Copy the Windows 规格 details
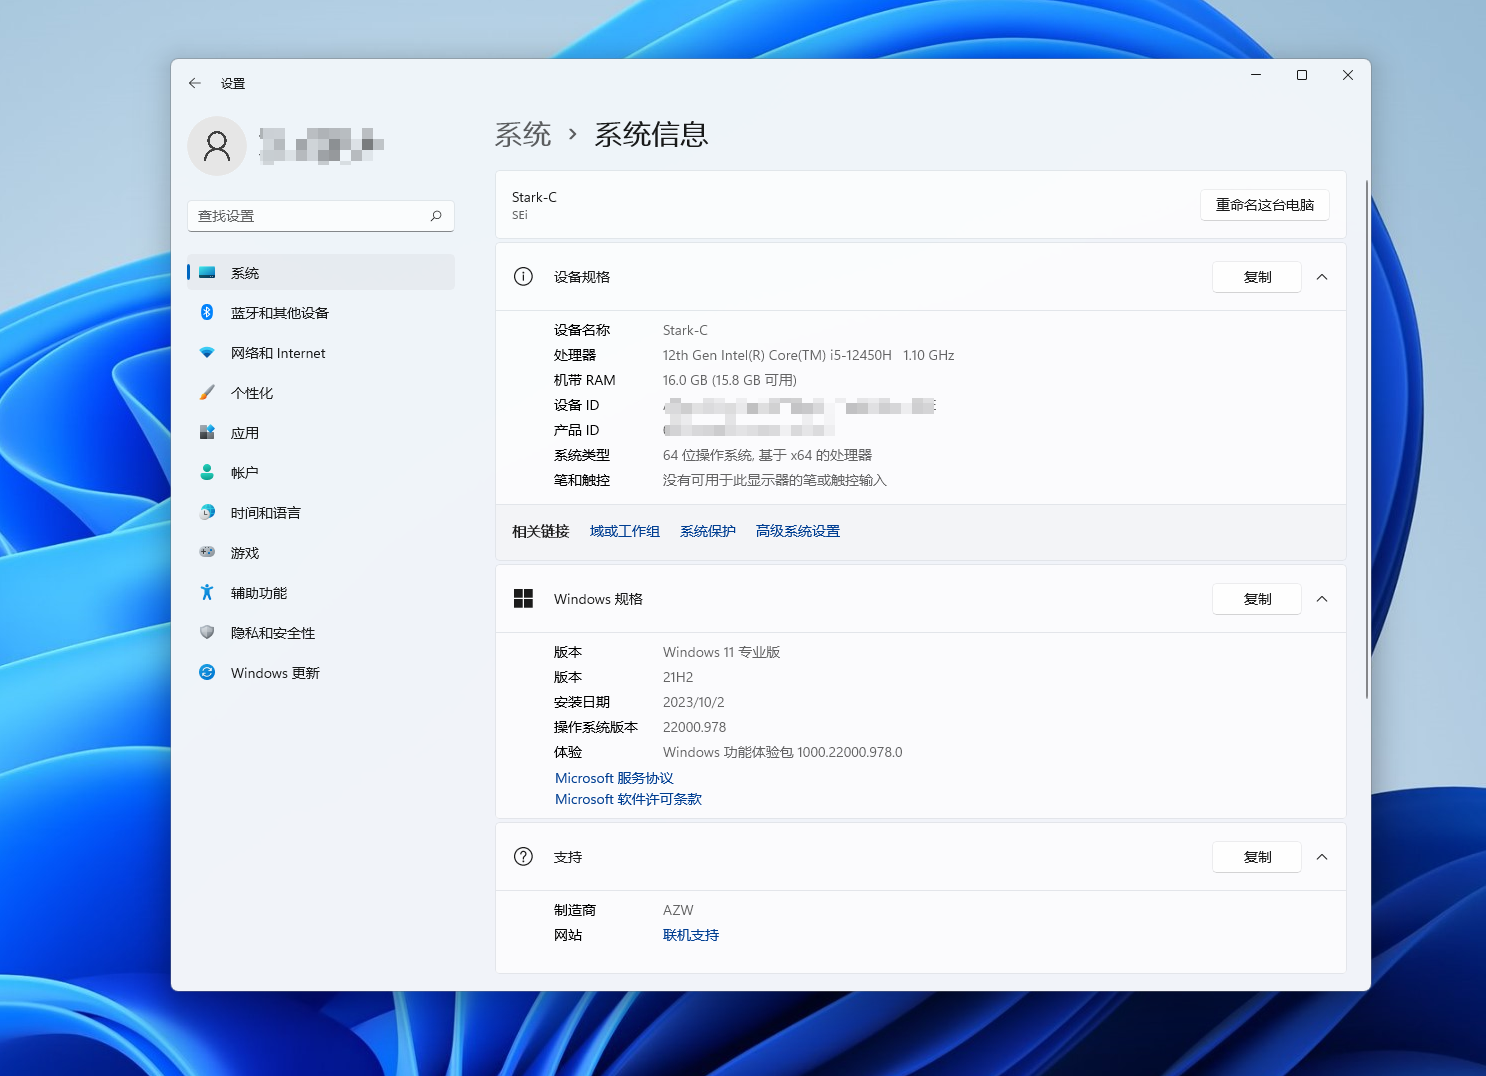This screenshot has height=1076, width=1486. (1257, 599)
